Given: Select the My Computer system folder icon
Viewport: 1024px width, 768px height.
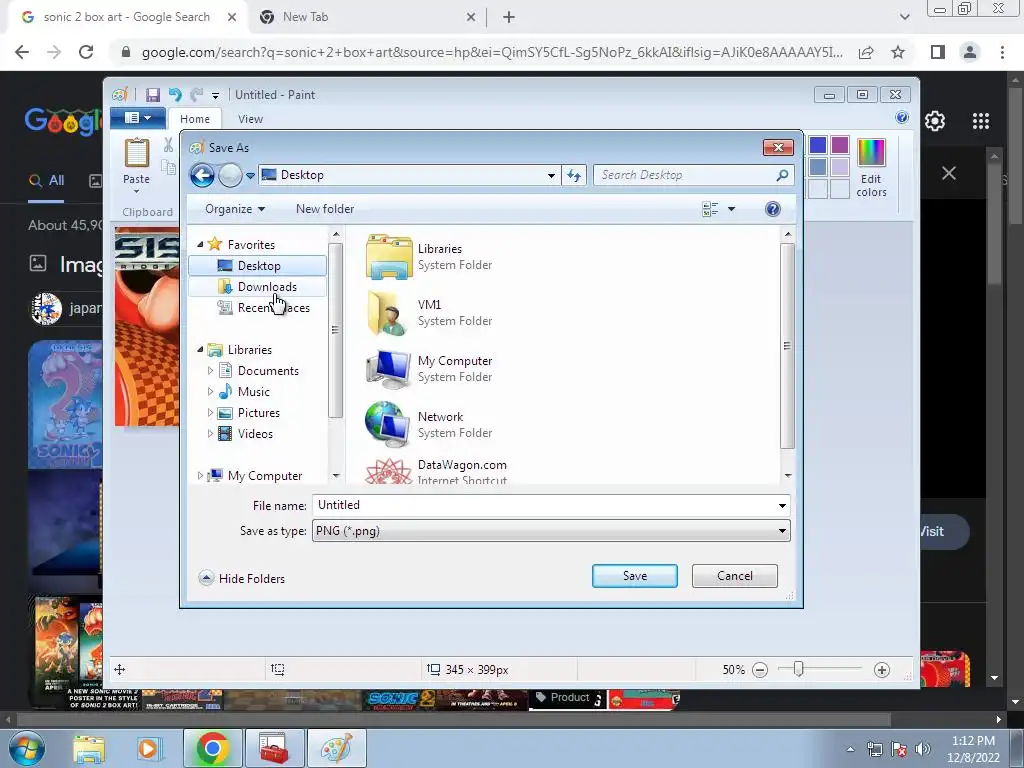Looking at the screenshot, I should [x=389, y=369].
